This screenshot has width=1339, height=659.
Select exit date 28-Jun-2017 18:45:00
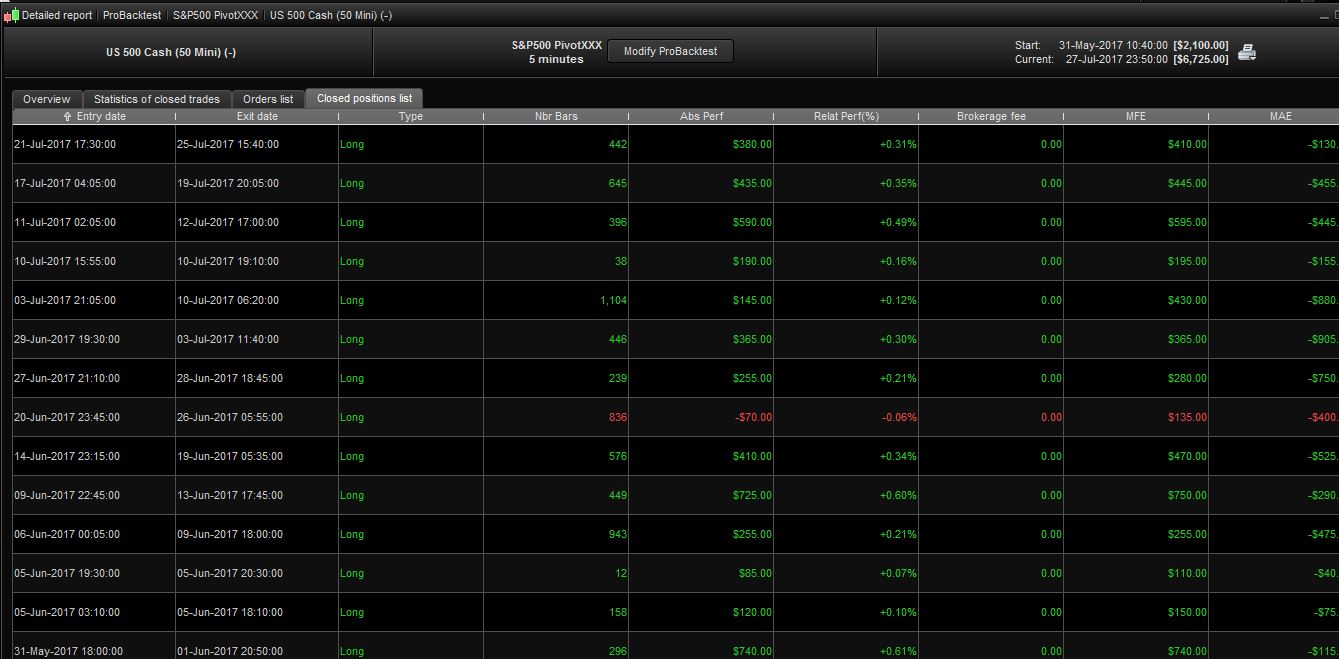pyautogui.click(x=230, y=378)
